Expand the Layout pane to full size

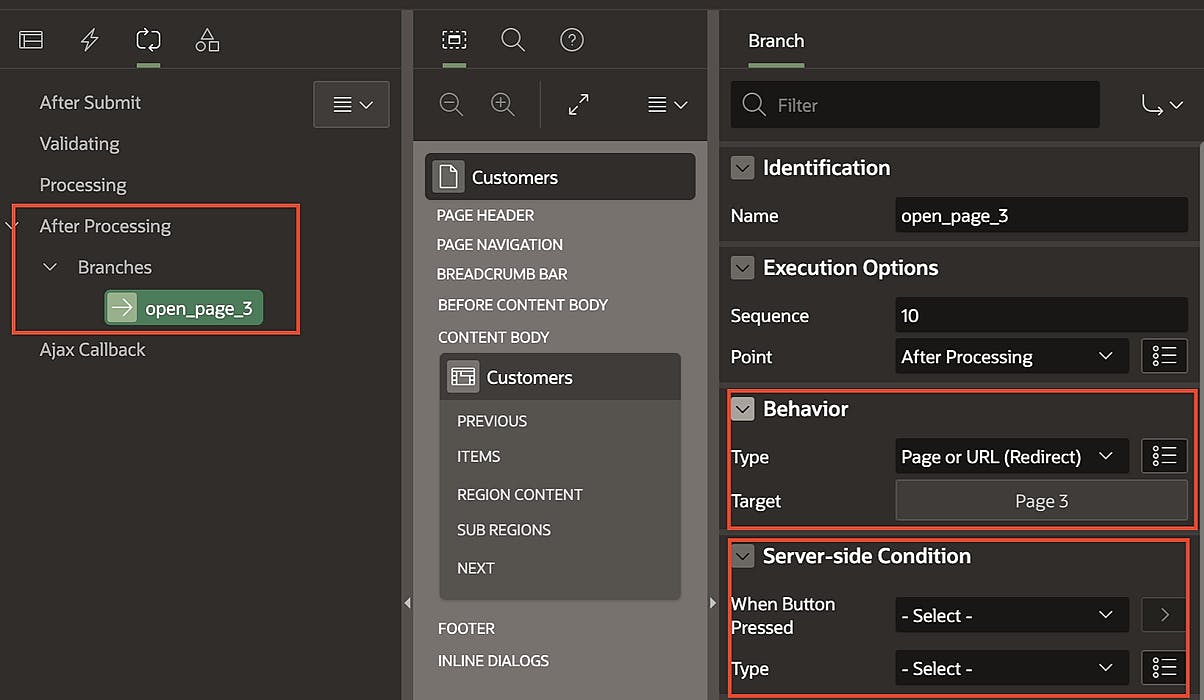[577, 104]
